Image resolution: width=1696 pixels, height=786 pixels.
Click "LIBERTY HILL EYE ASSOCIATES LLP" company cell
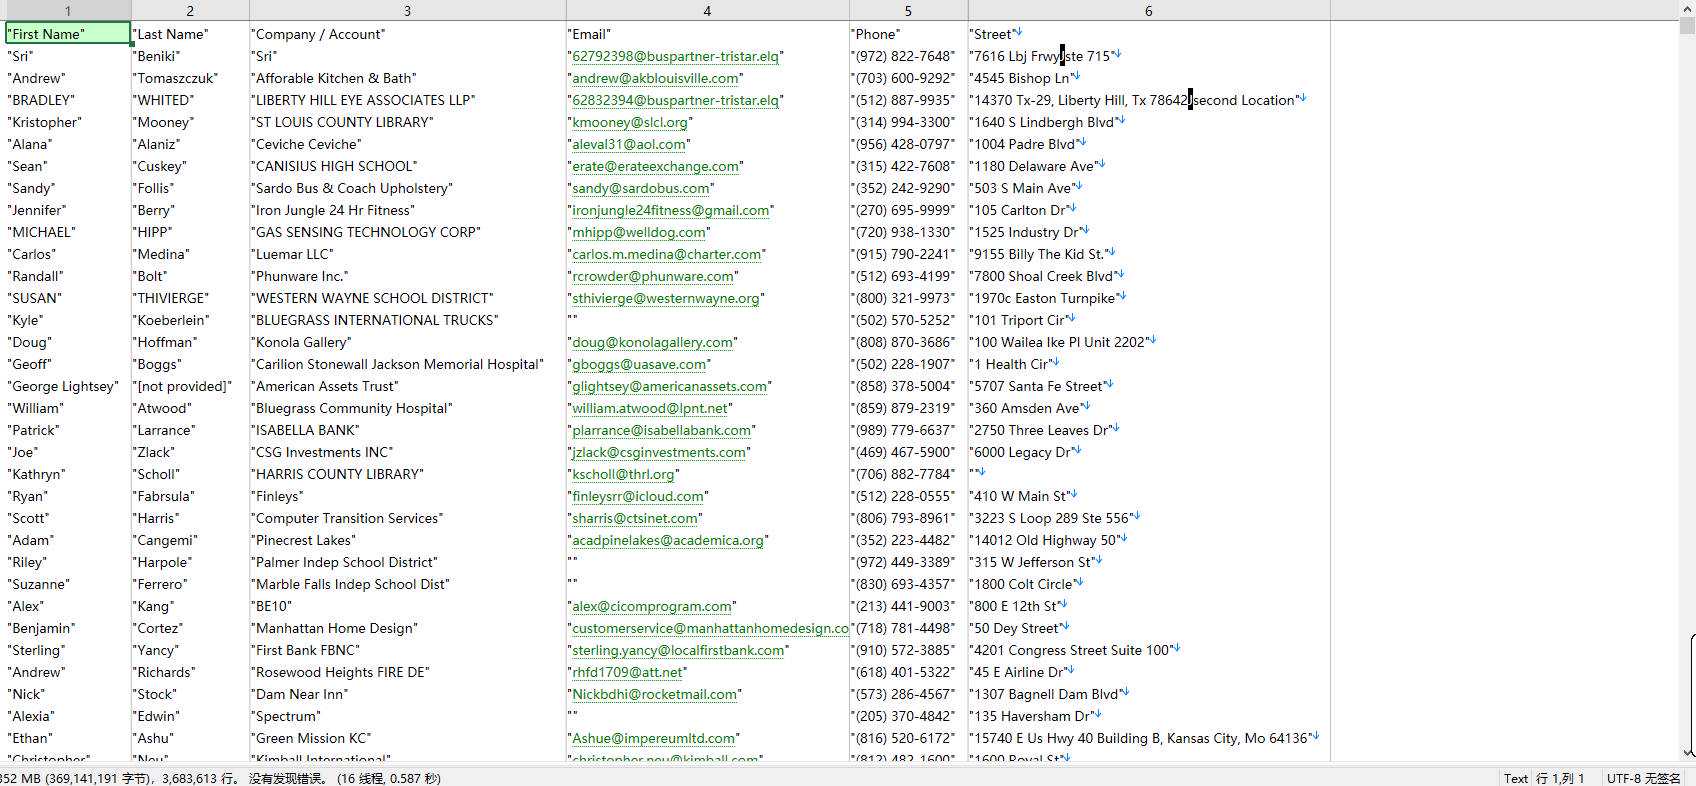pos(407,100)
